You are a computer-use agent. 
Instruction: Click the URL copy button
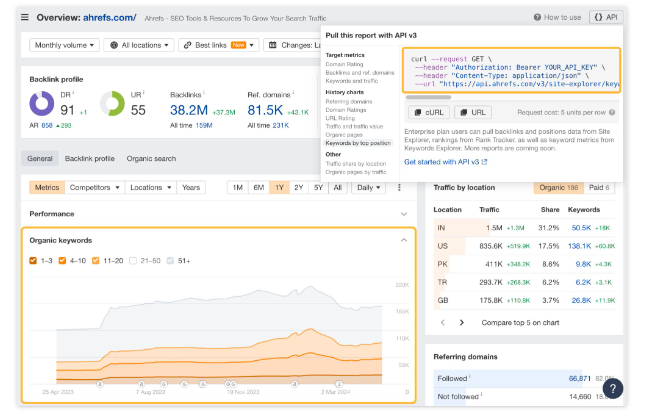[475, 113]
